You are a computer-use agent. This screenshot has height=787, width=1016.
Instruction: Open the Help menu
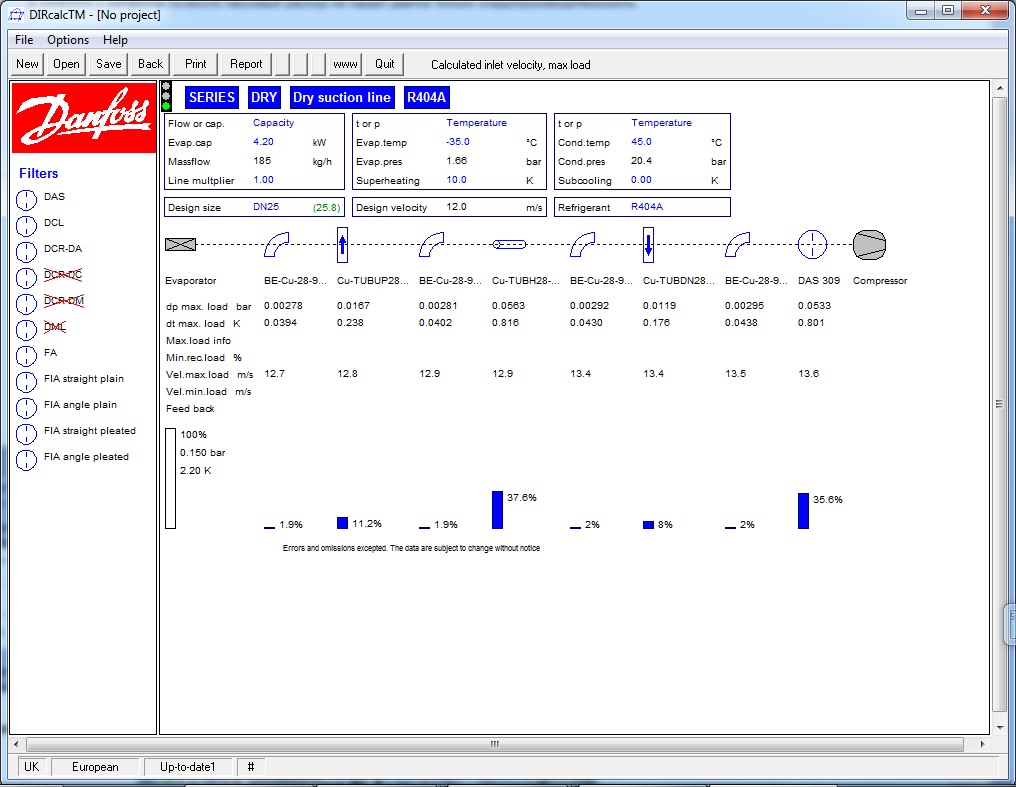[x=115, y=40]
